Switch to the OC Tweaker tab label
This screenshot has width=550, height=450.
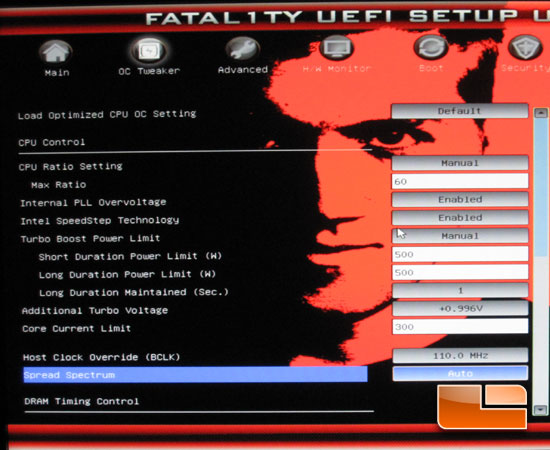click(149, 71)
